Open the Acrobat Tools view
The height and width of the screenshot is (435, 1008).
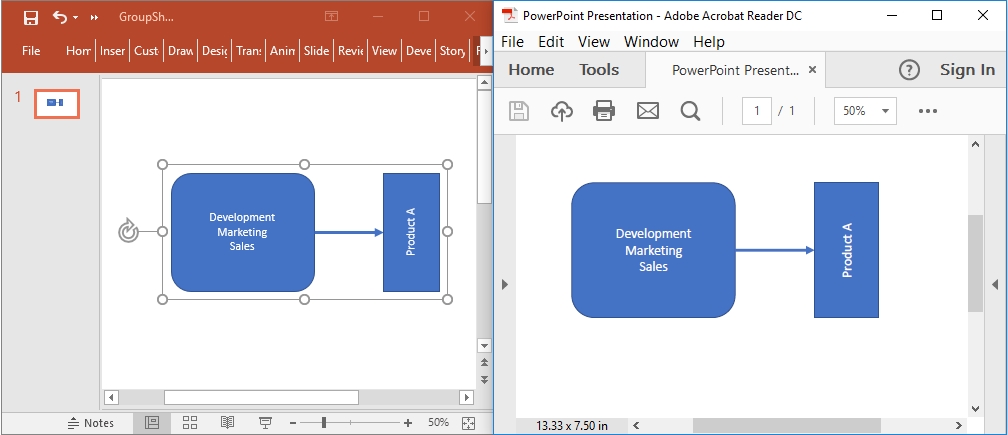[599, 70]
